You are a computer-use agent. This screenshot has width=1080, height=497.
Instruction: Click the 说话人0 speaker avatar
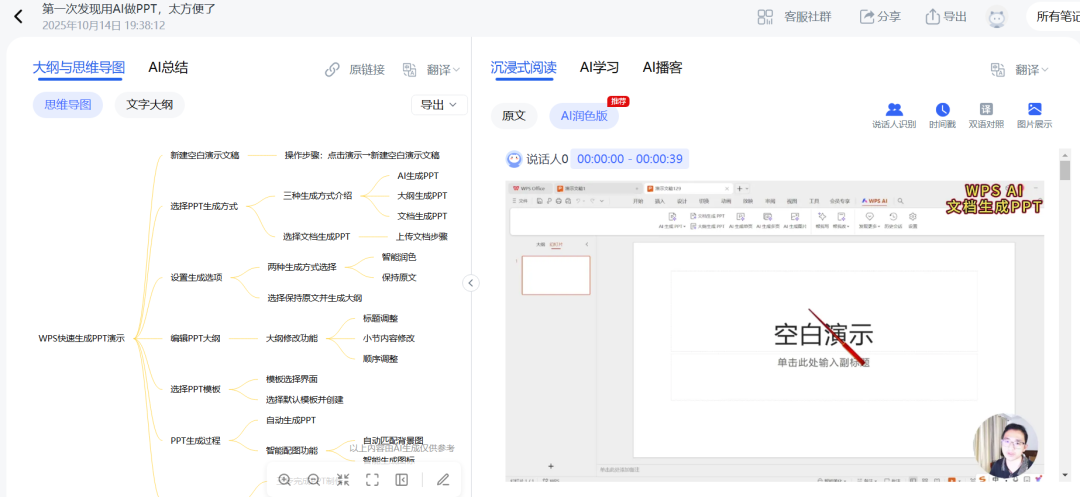514,159
